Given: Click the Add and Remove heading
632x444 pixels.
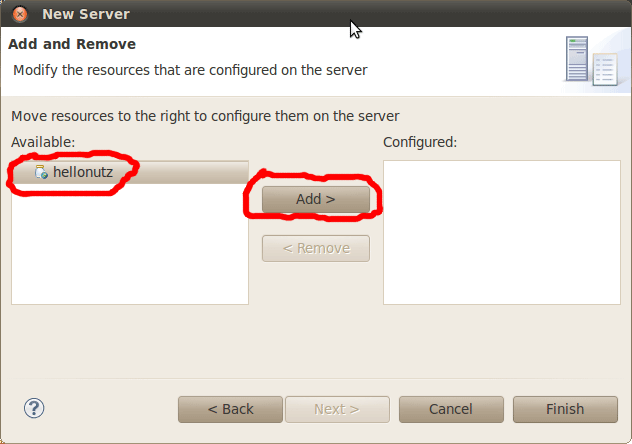Looking at the screenshot, I should pos(72,44).
